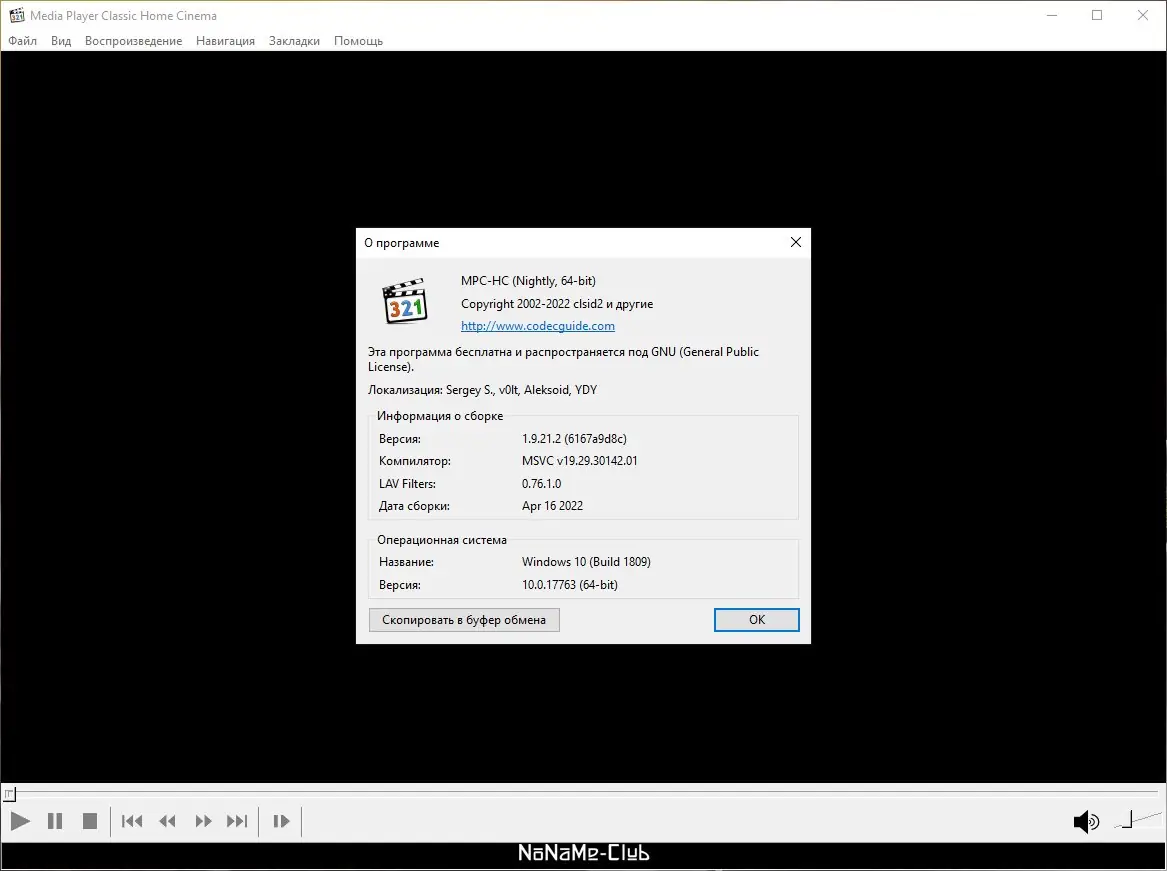Select version text 1.9.21.2 (6167a9d8c)
Viewport: 1167px width, 871px height.
[x=574, y=438]
